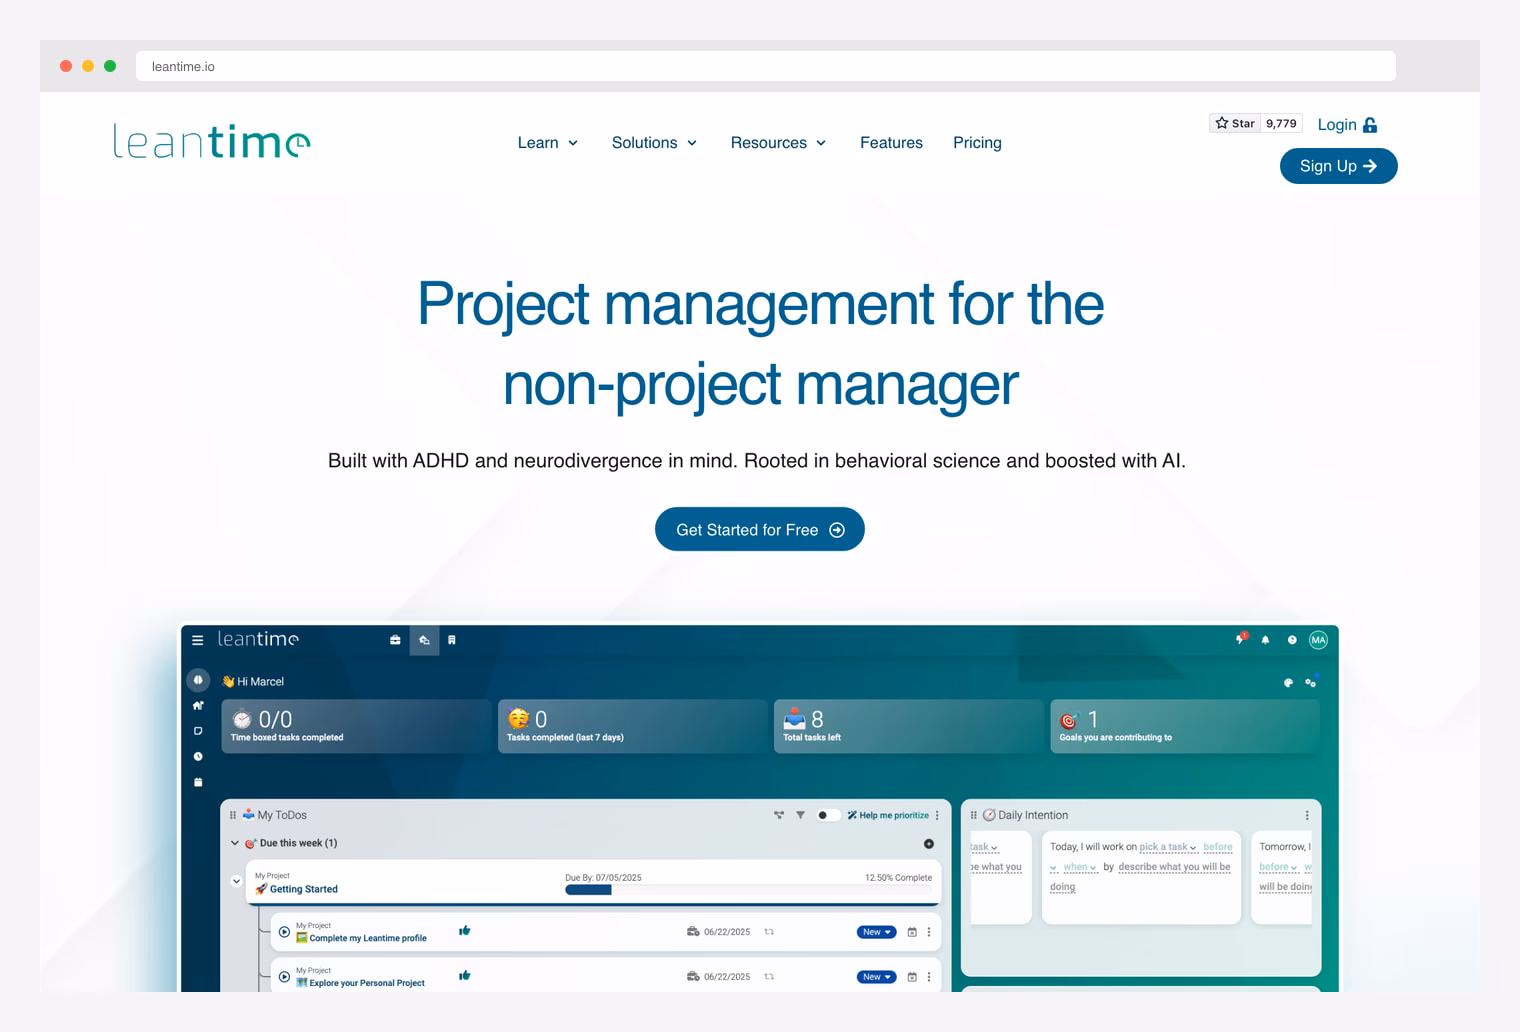Image resolution: width=1520 pixels, height=1032 pixels.
Task: Click the Getting Started progress bar
Action: 748,890
